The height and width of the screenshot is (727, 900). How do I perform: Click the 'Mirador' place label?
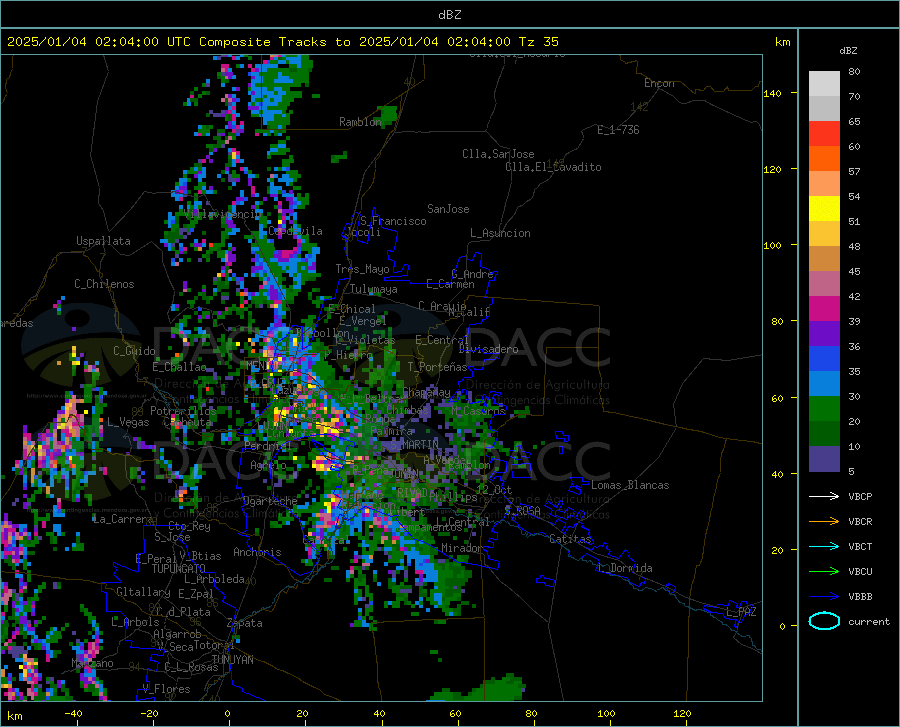click(x=461, y=548)
